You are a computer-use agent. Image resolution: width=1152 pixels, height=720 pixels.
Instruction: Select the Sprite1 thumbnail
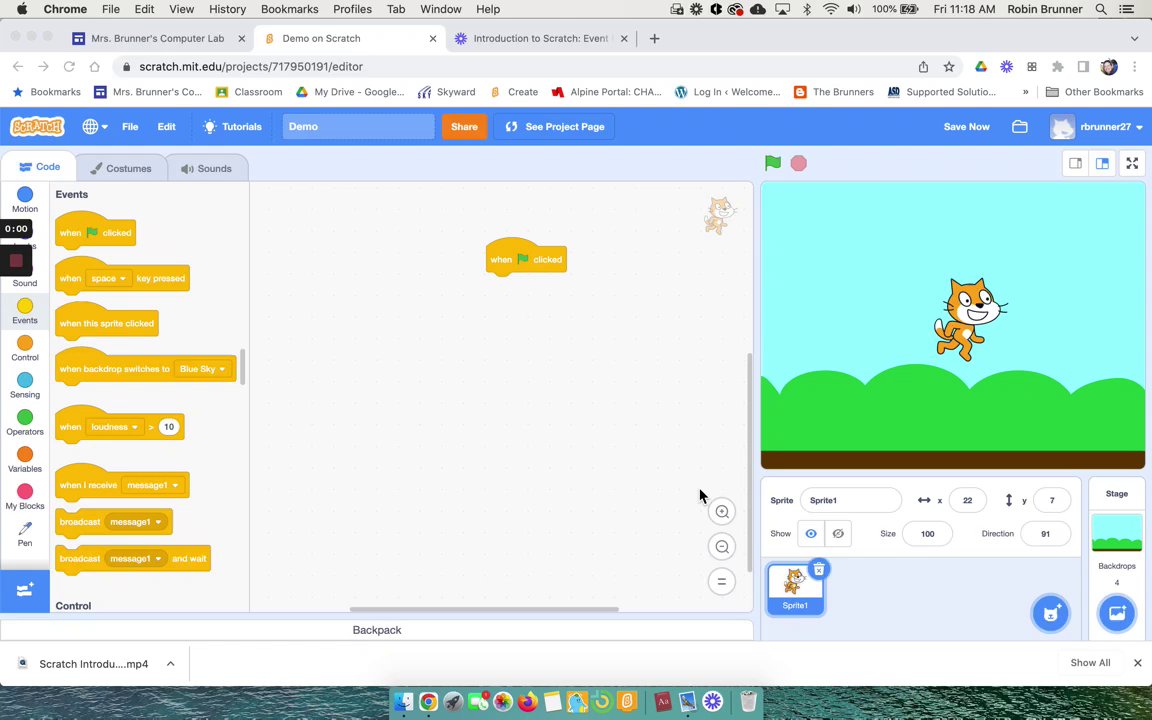click(795, 588)
